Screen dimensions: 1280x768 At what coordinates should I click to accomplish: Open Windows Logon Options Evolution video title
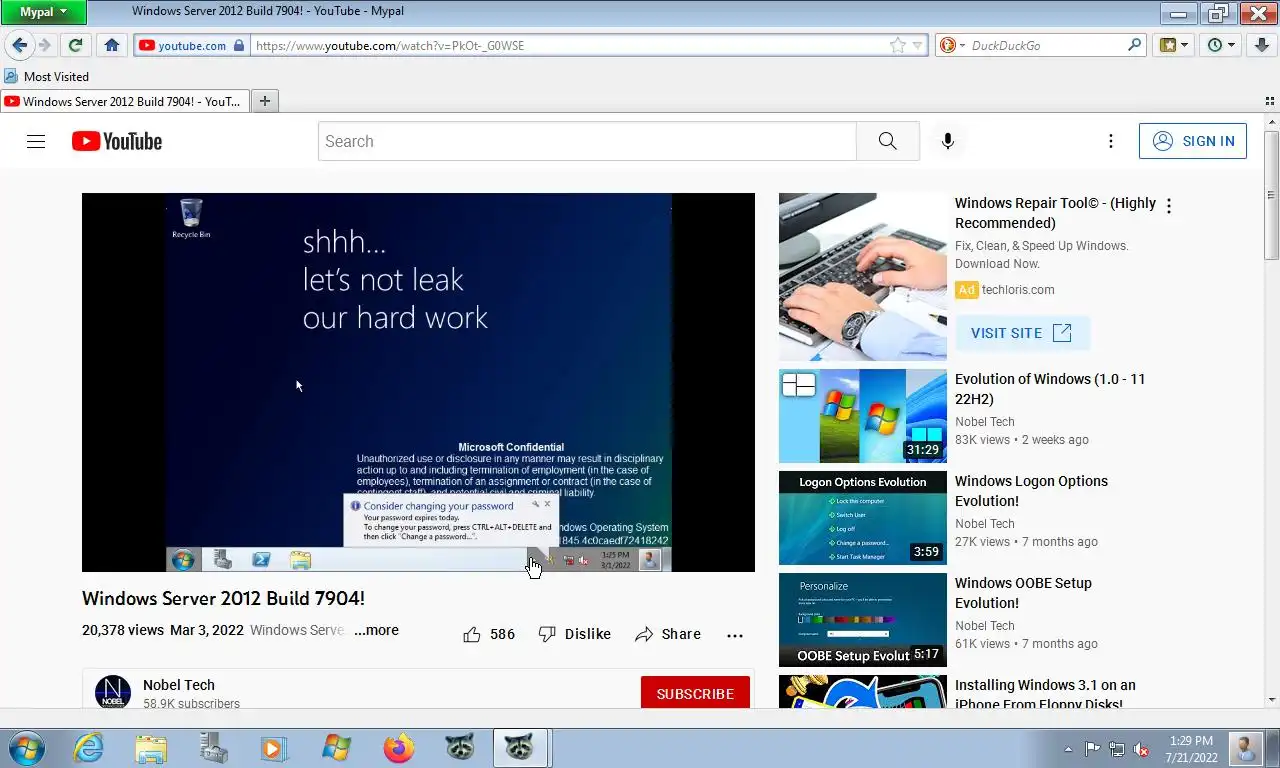(1031, 491)
